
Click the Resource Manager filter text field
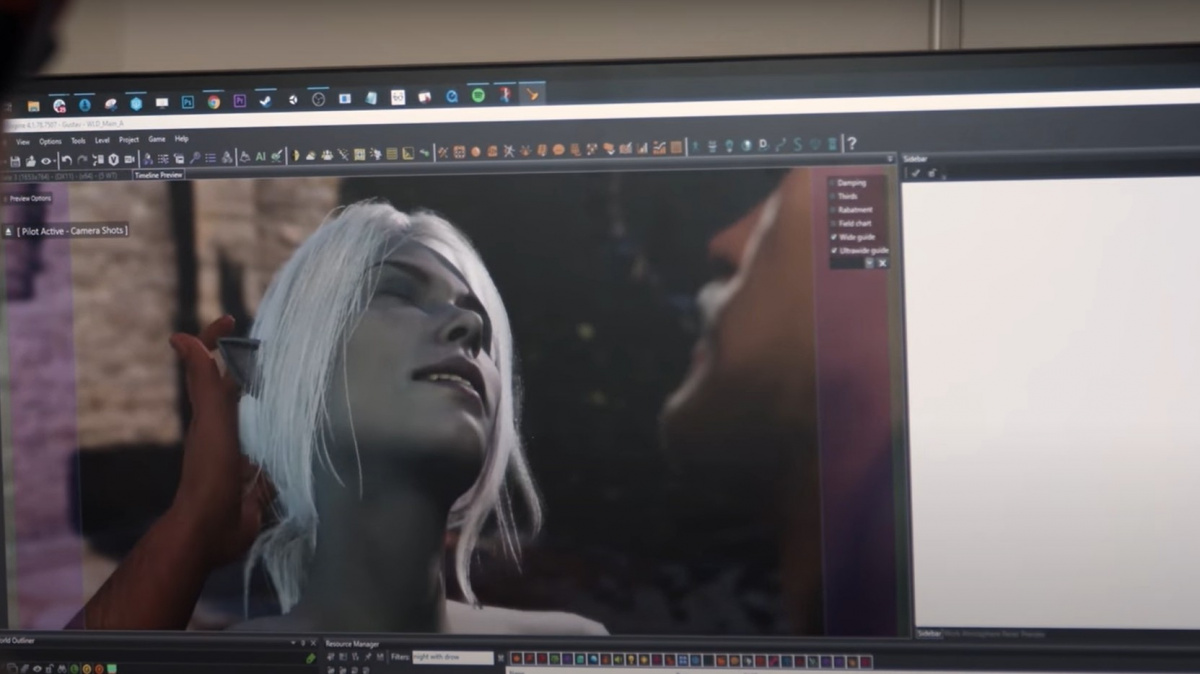pos(453,658)
